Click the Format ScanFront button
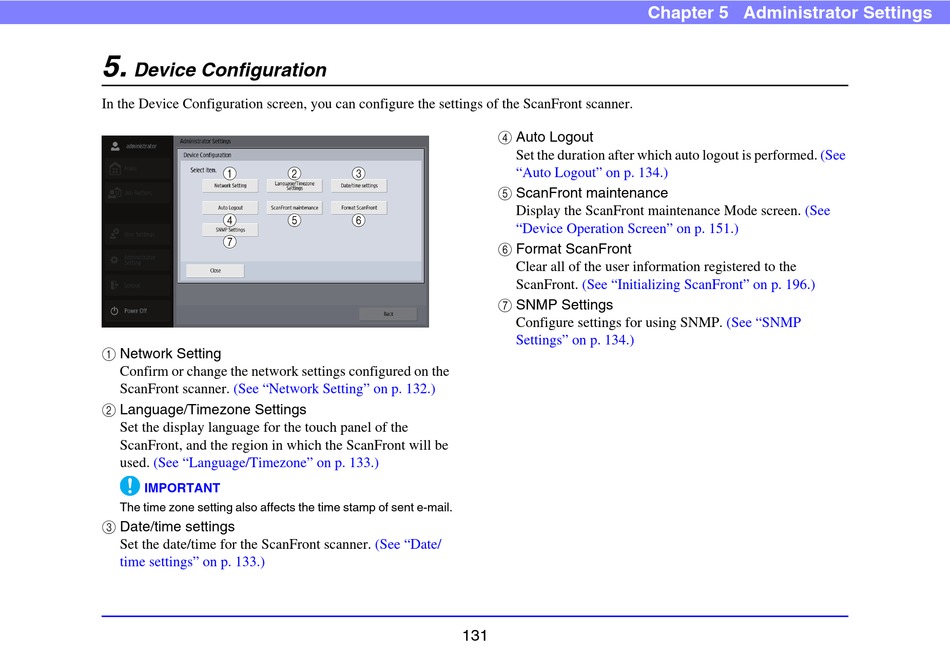The width and height of the screenshot is (950, 671). tap(359, 208)
